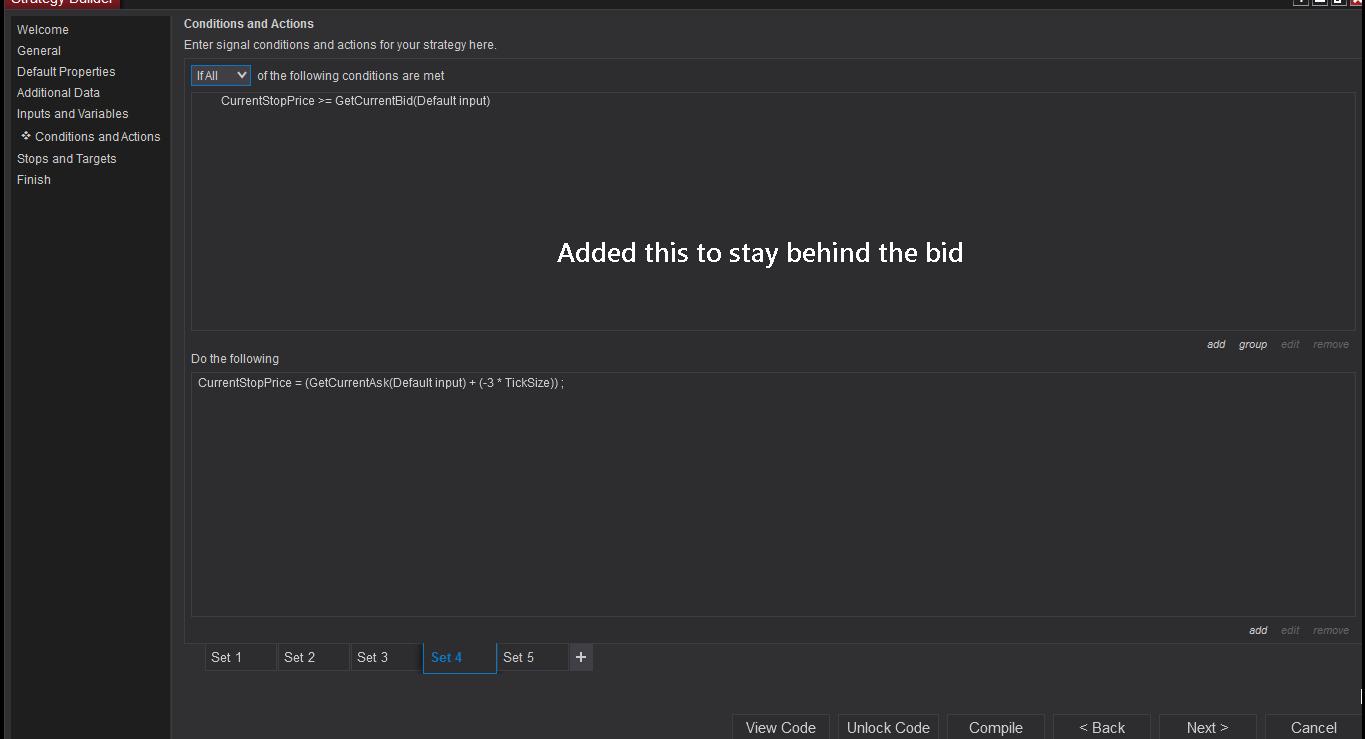Go back to the previous wizard page
The image size is (1365, 739).
tap(1102, 727)
